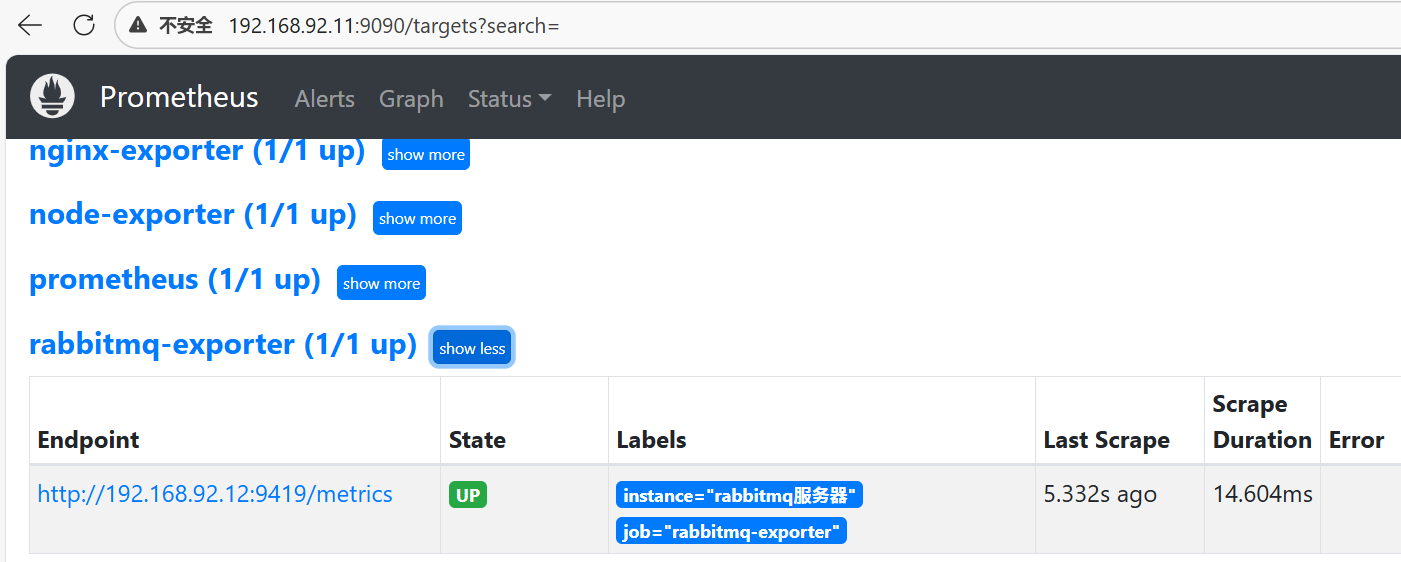Viewport: 1401px width, 562px height.
Task: Open the Status dropdown menu
Action: [510, 99]
